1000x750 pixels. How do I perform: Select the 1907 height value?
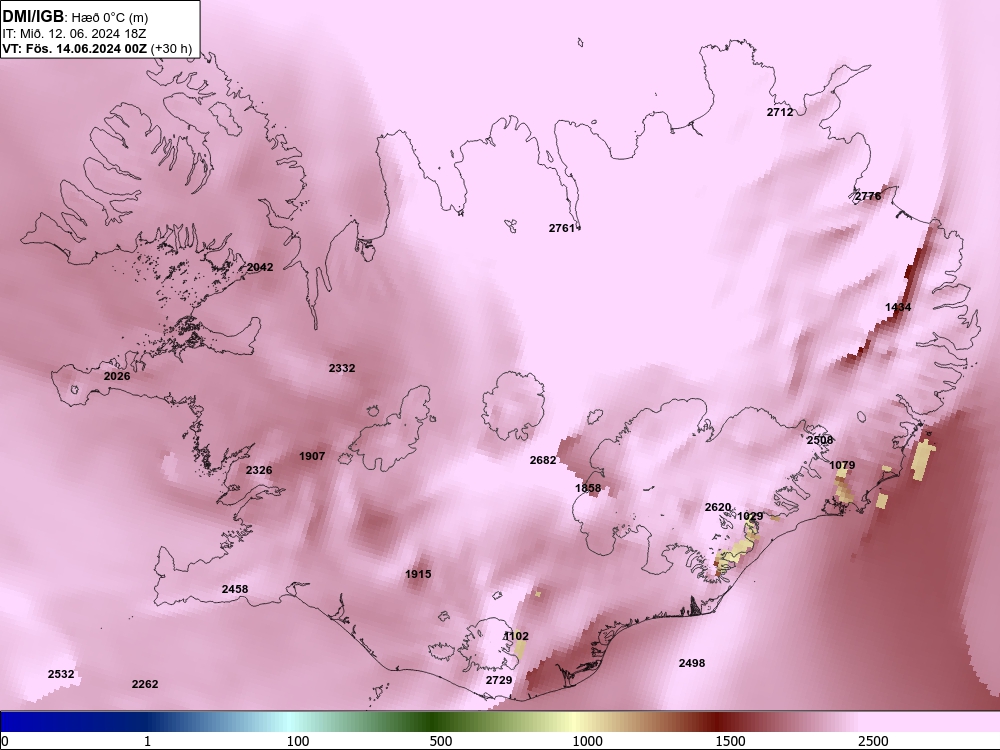312,457
